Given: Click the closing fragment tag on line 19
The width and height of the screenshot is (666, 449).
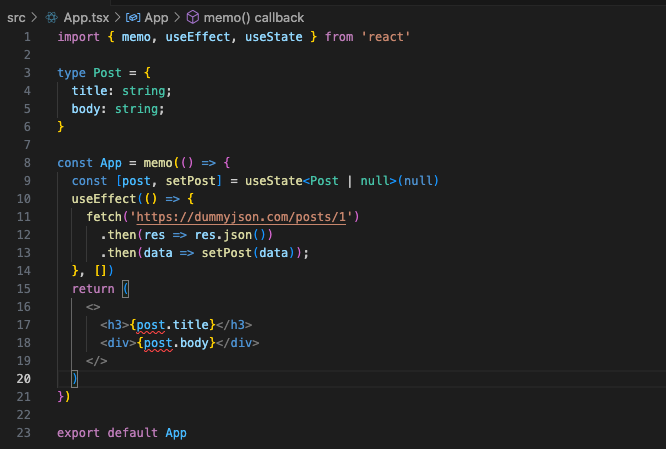Looking at the screenshot, I should [96, 361].
